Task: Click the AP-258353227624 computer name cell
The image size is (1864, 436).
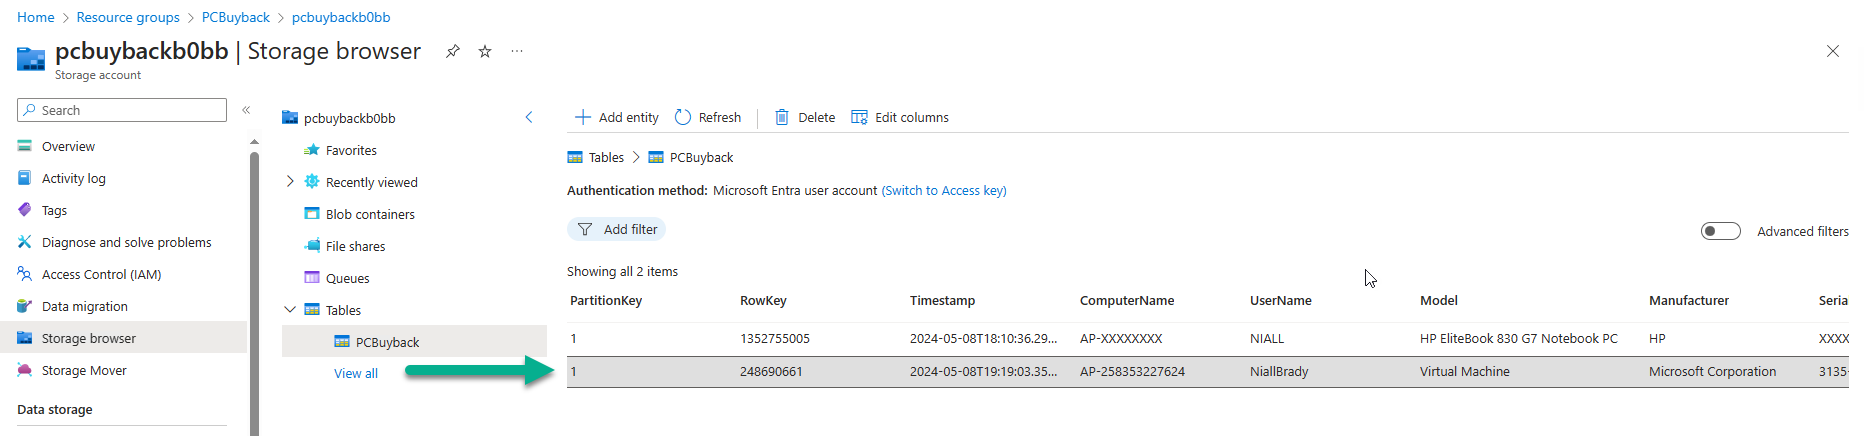Action: click(x=1132, y=371)
